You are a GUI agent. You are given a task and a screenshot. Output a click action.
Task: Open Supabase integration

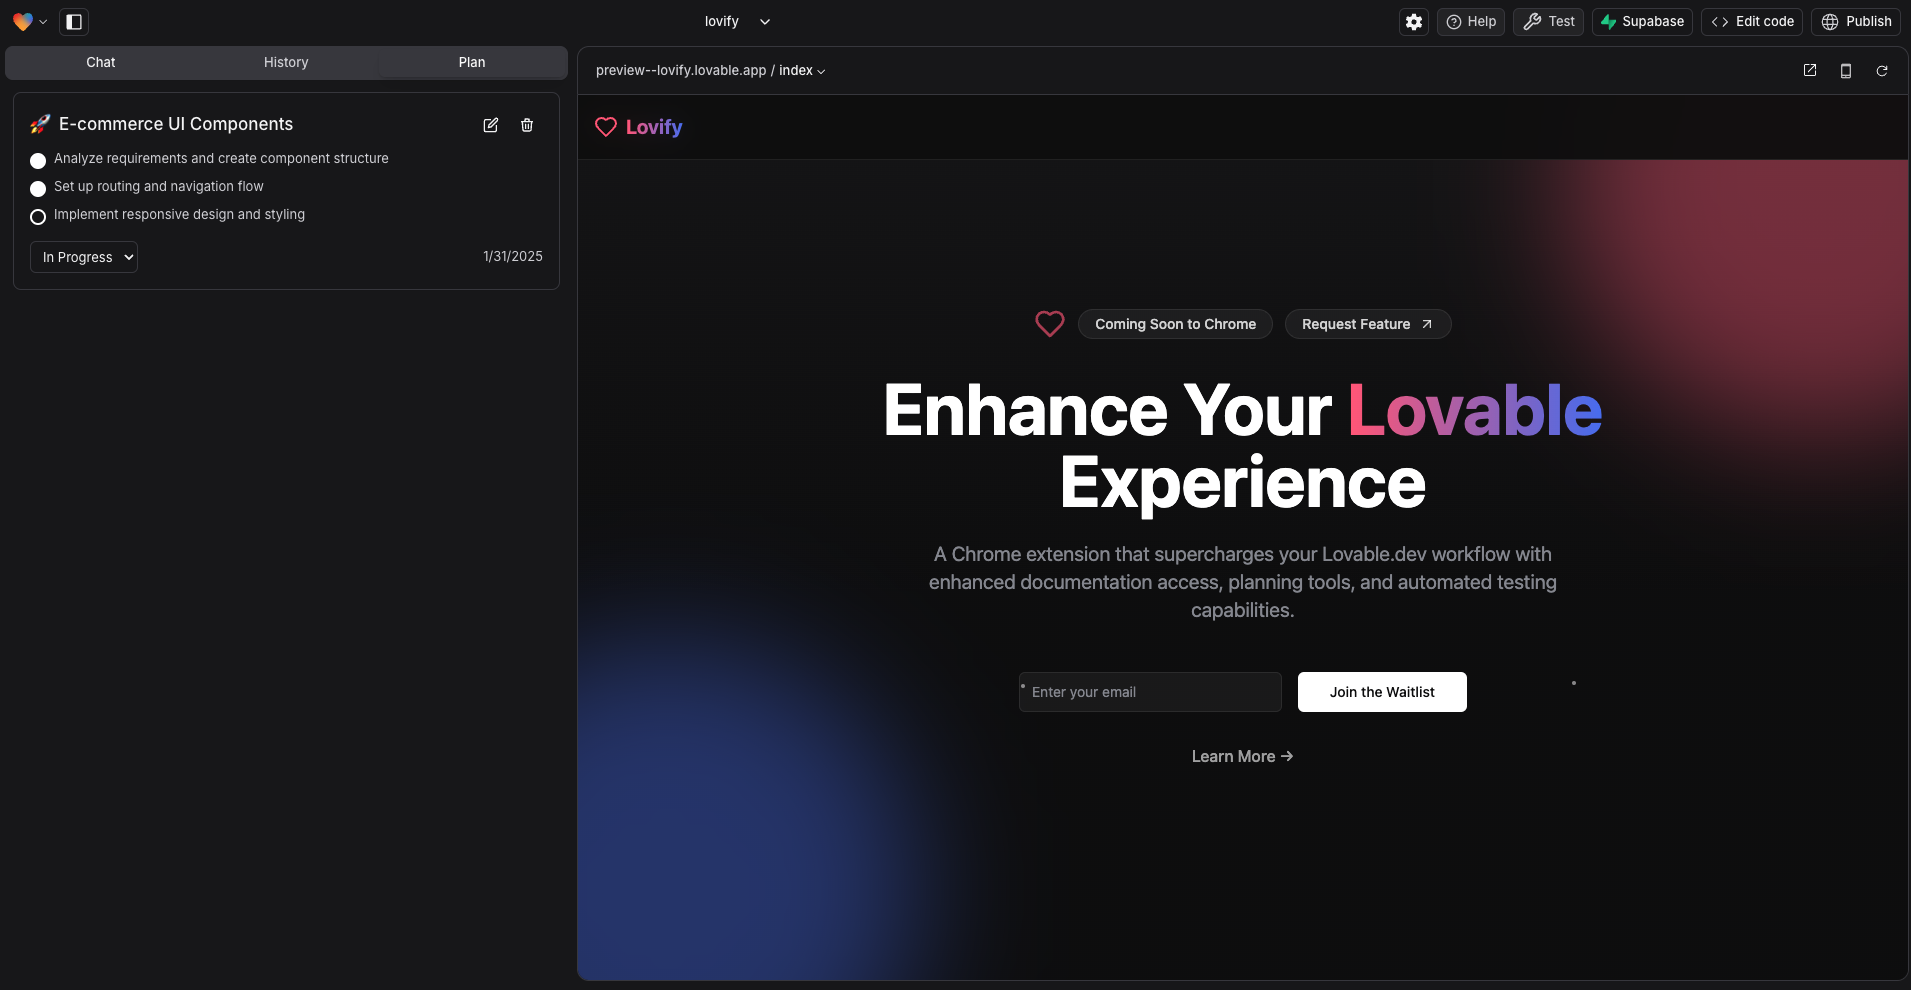pyautogui.click(x=1642, y=21)
